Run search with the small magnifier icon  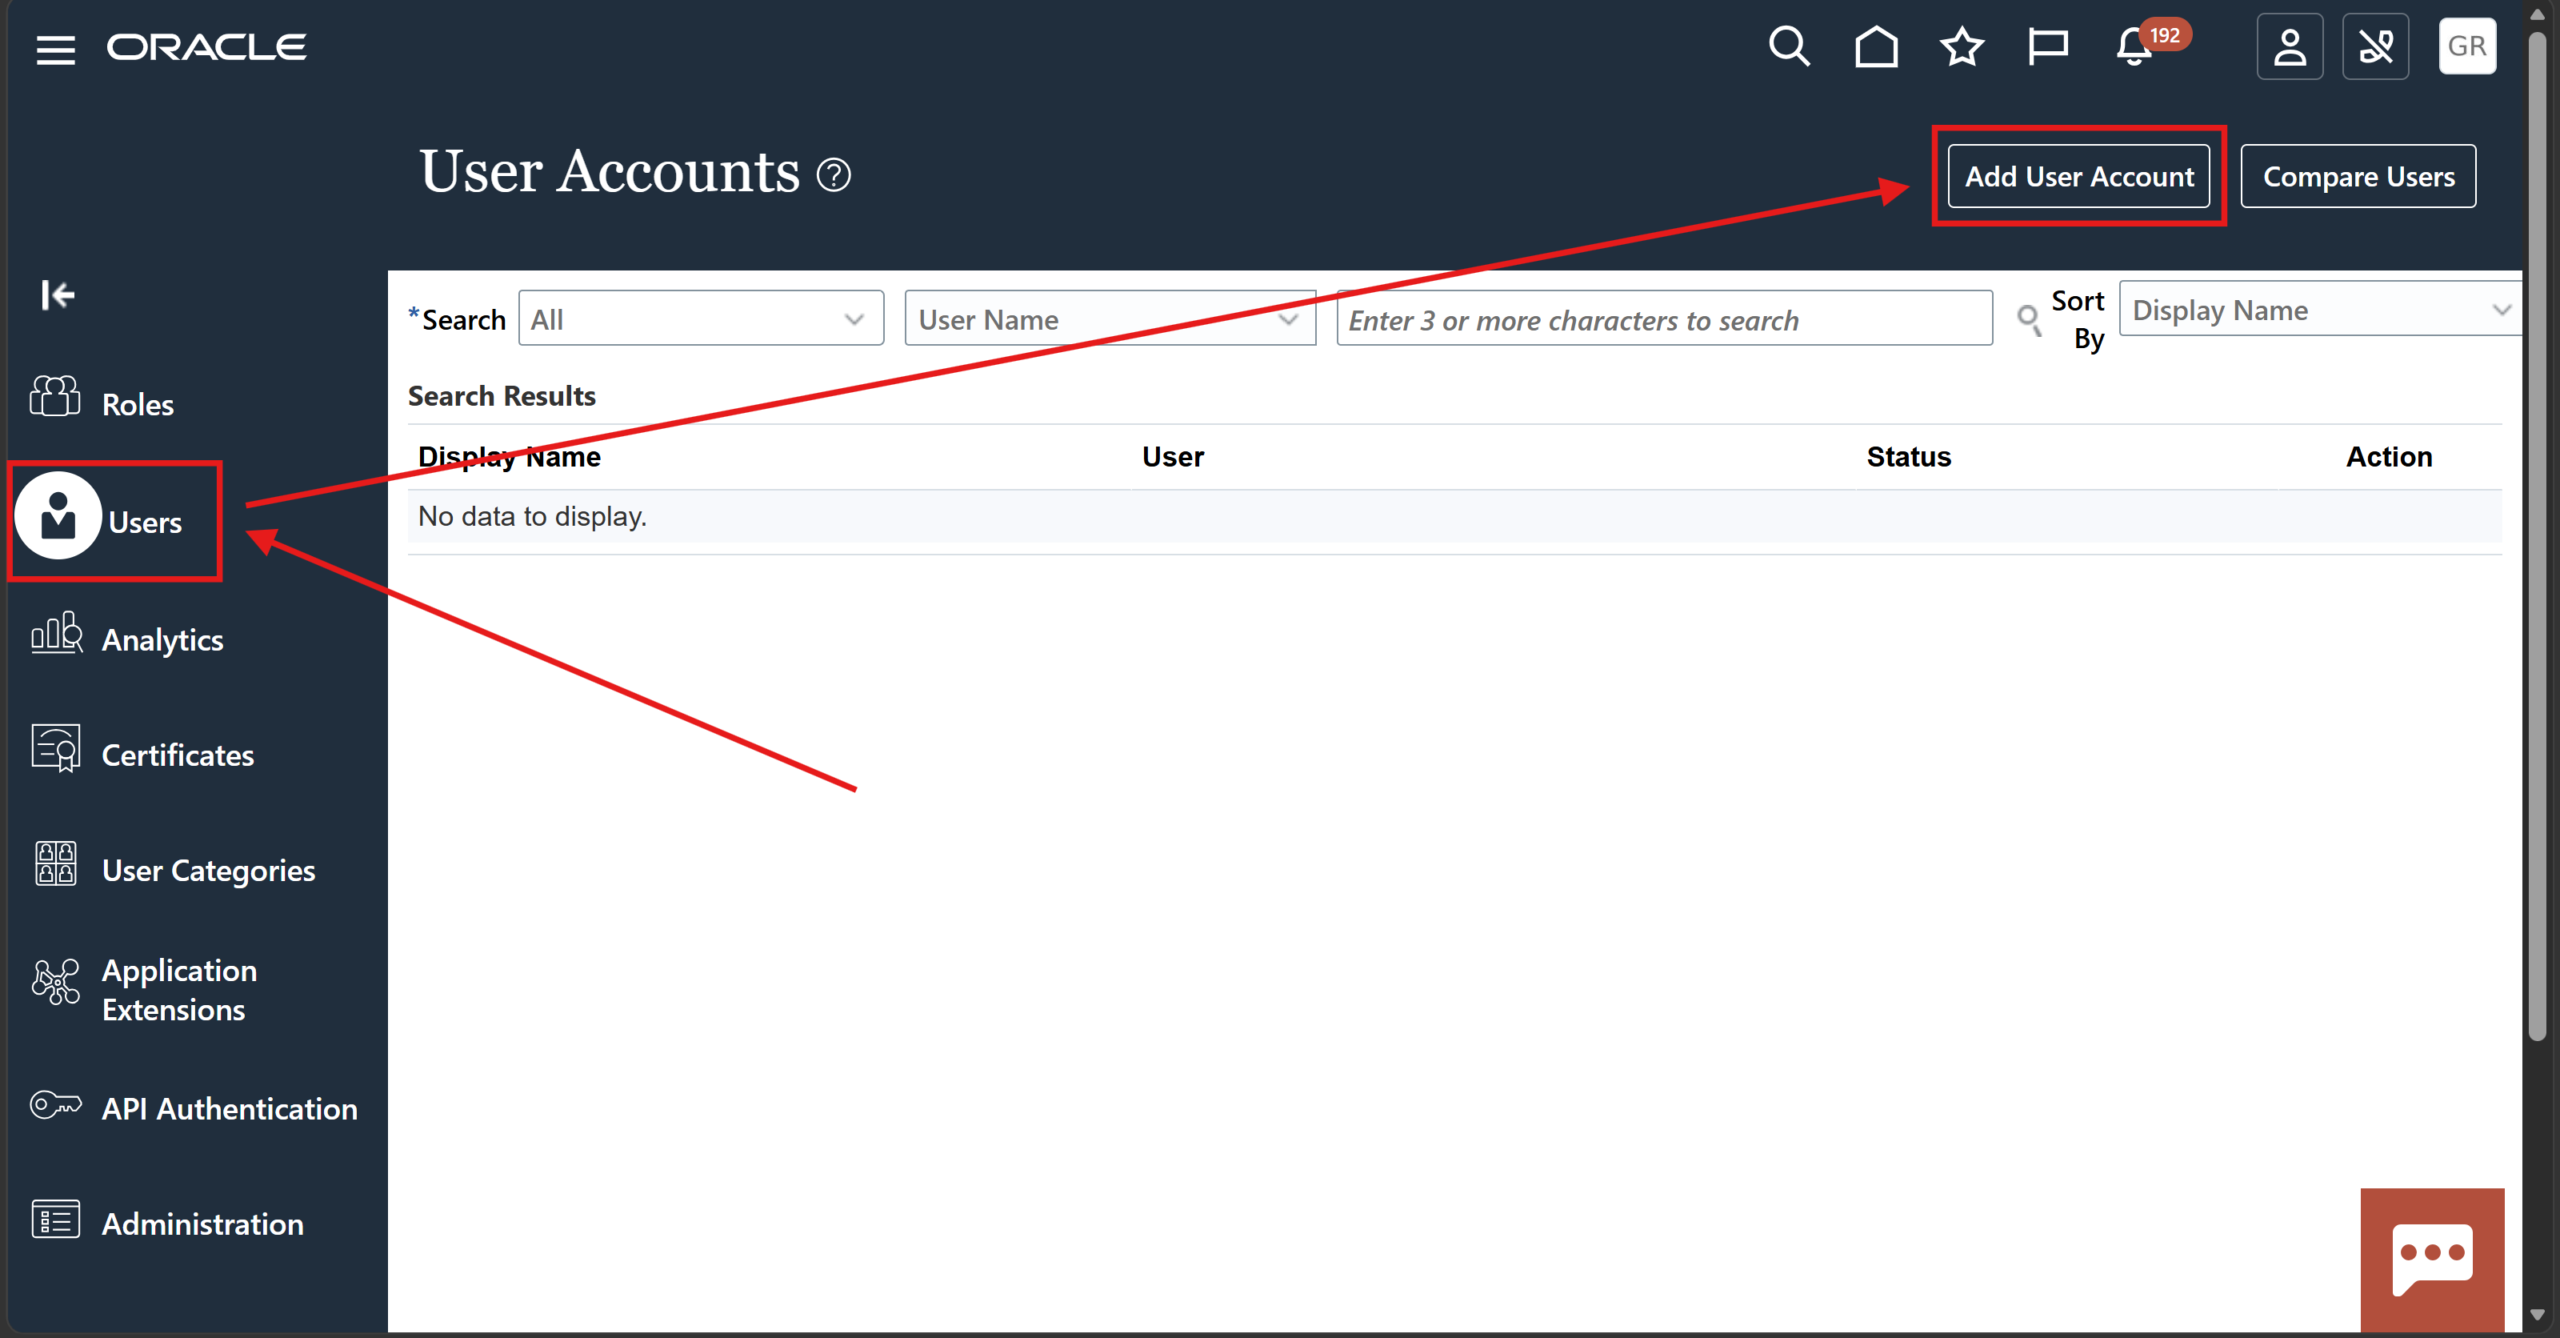(x=2028, y=319)
